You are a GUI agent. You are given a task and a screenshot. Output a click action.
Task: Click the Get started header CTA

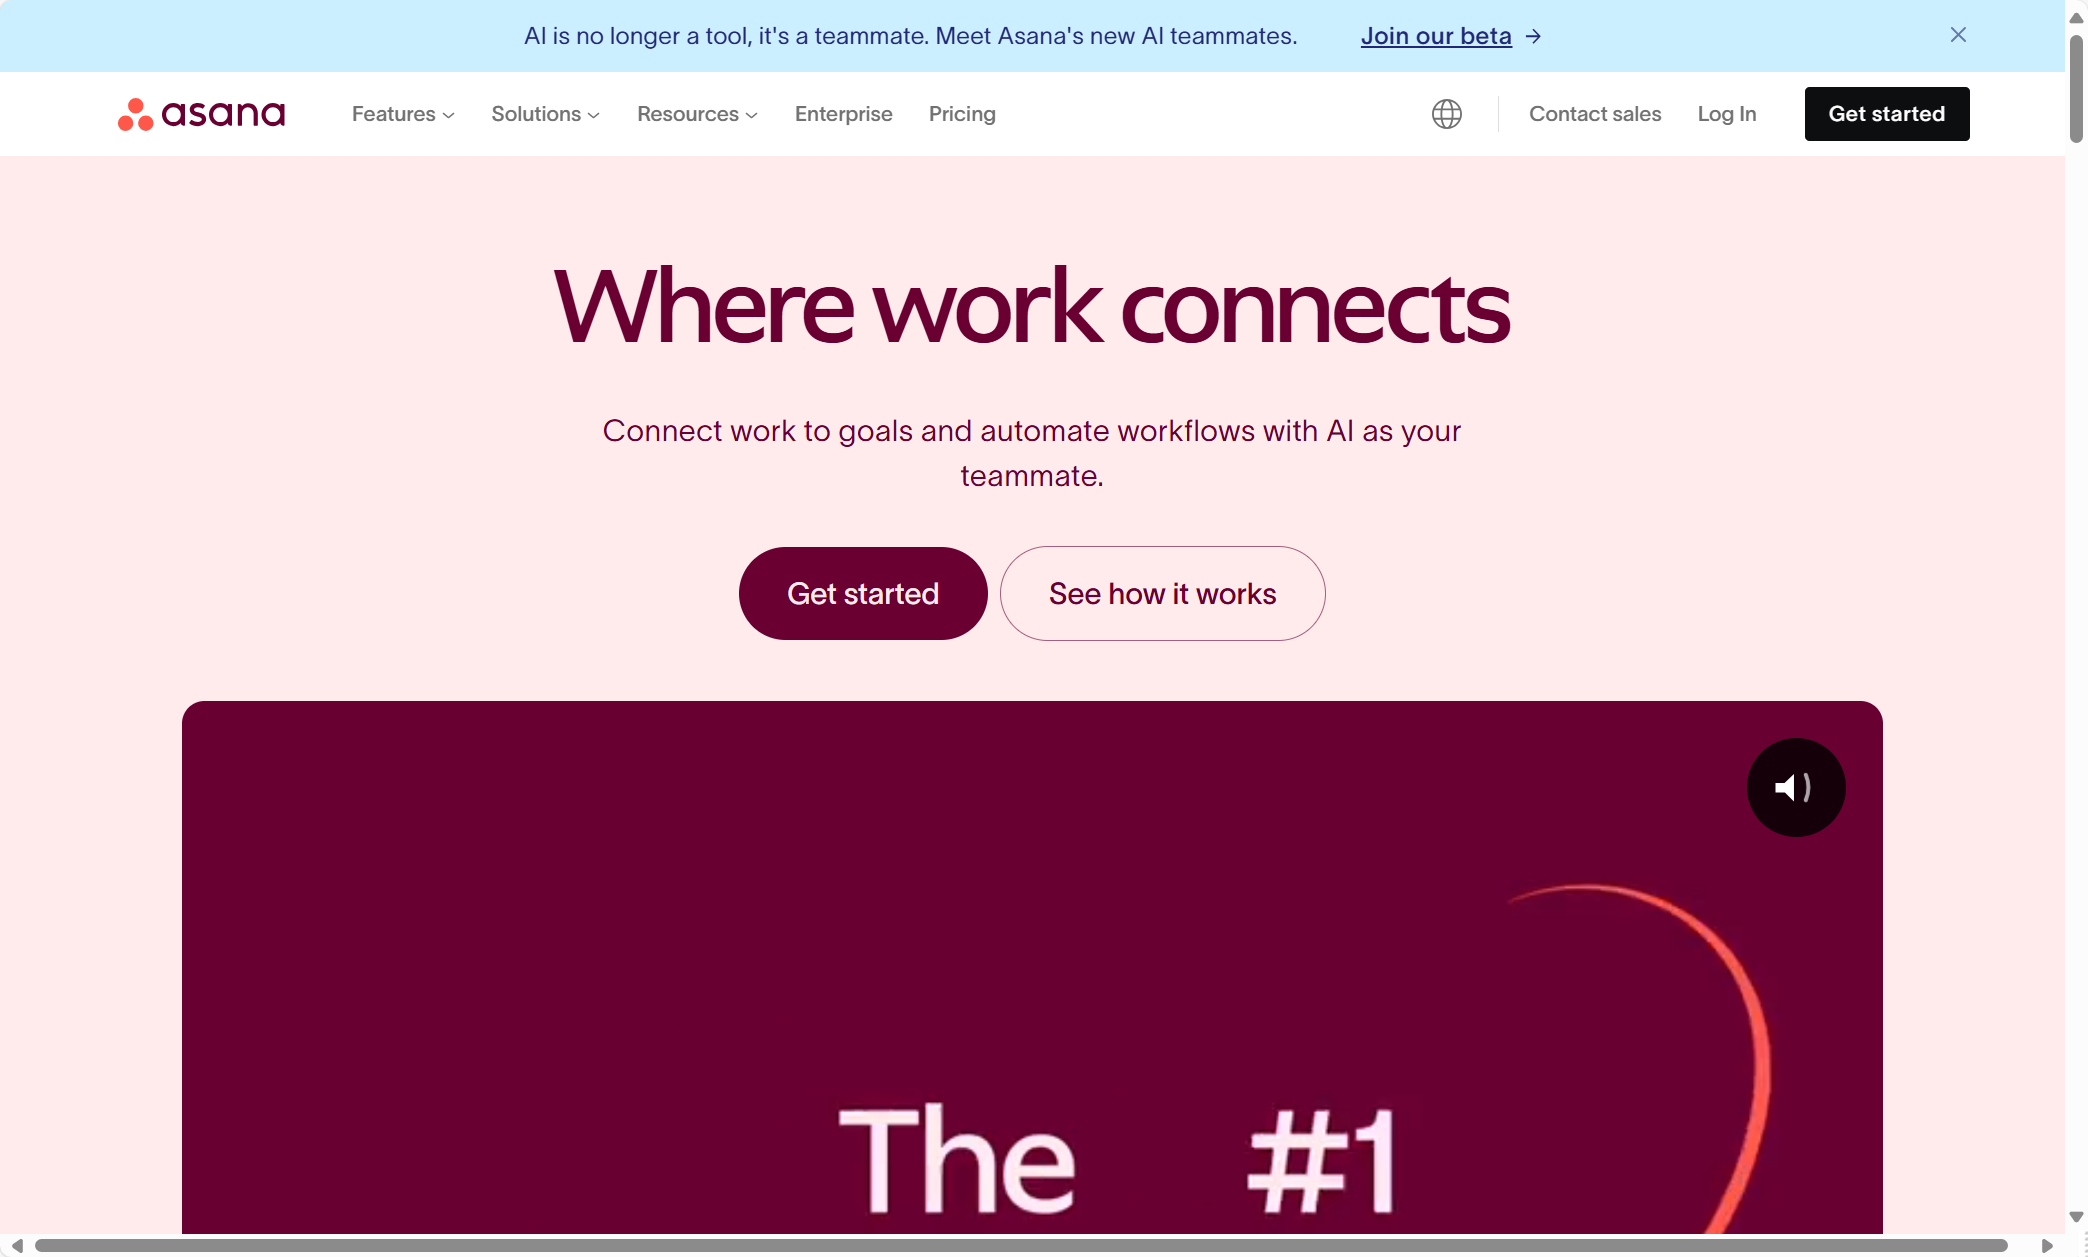tap(1887, 113)
